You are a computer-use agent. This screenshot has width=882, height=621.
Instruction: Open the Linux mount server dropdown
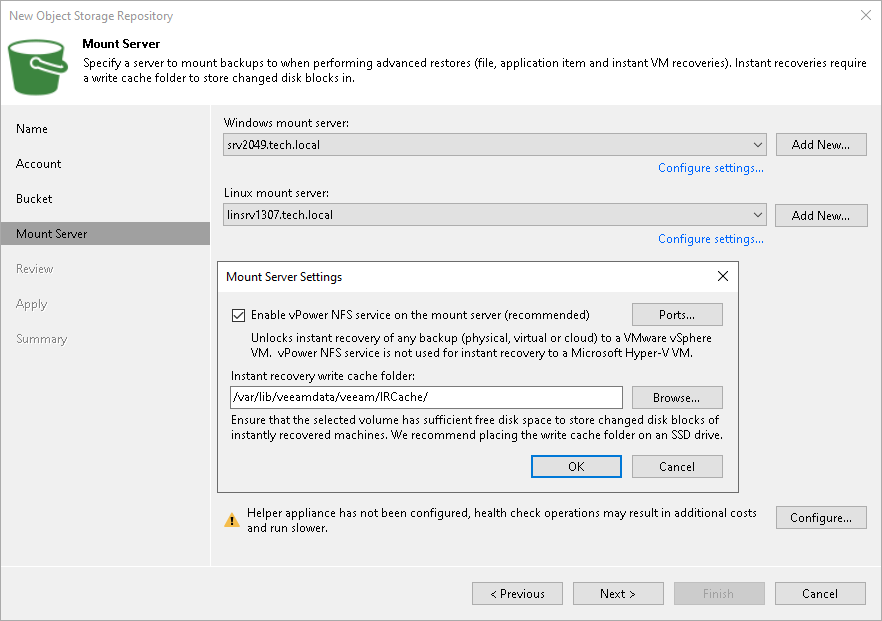click(757, 215)
